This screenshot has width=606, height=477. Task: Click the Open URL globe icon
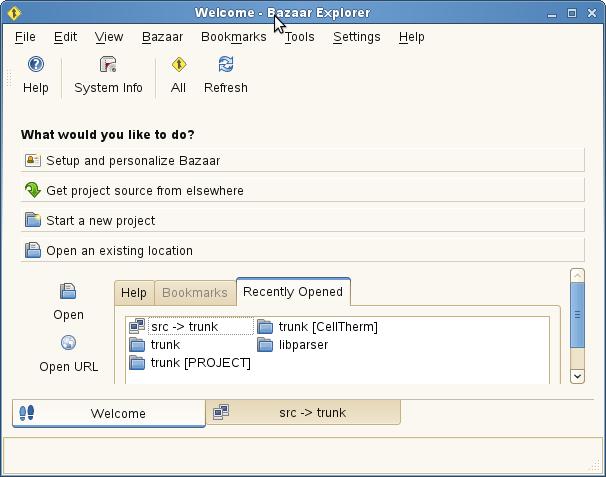click(68, 342)
